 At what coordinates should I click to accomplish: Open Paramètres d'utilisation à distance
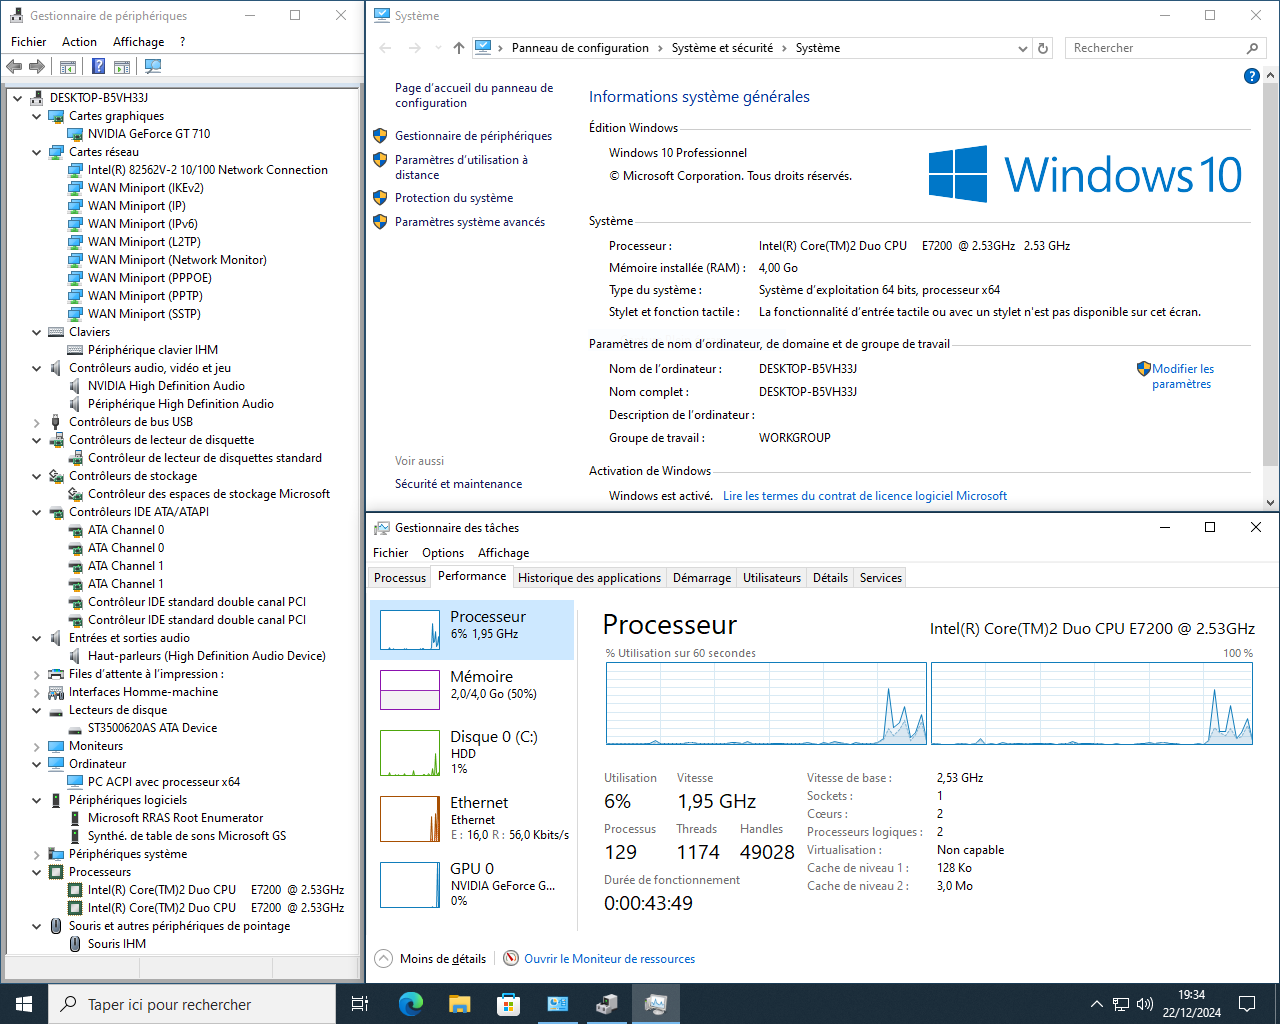[461, 167]
